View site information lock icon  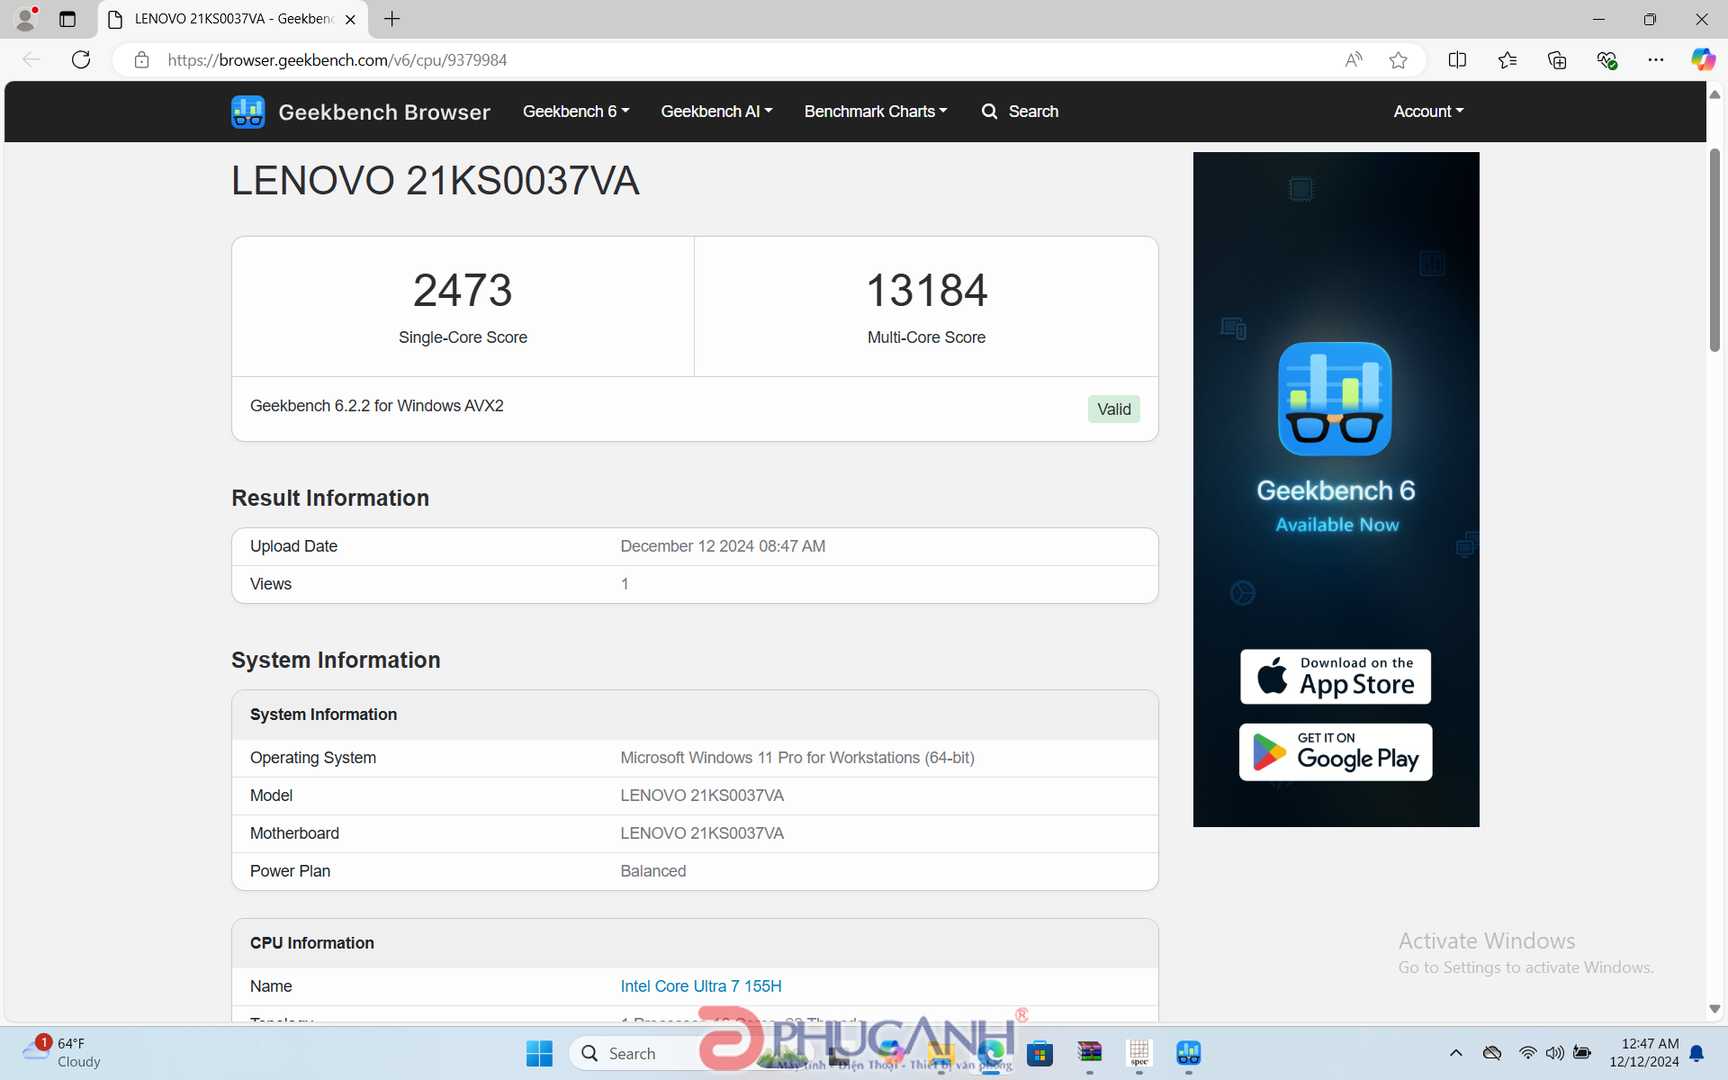[142, 60]
